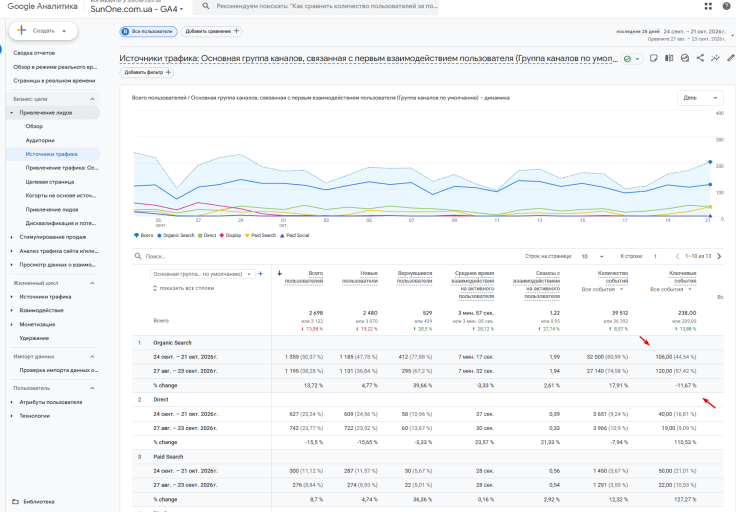The image size is (736, 512).
Task: Open the data quality dropdown arrow
Action: click(x=637, y=59)
